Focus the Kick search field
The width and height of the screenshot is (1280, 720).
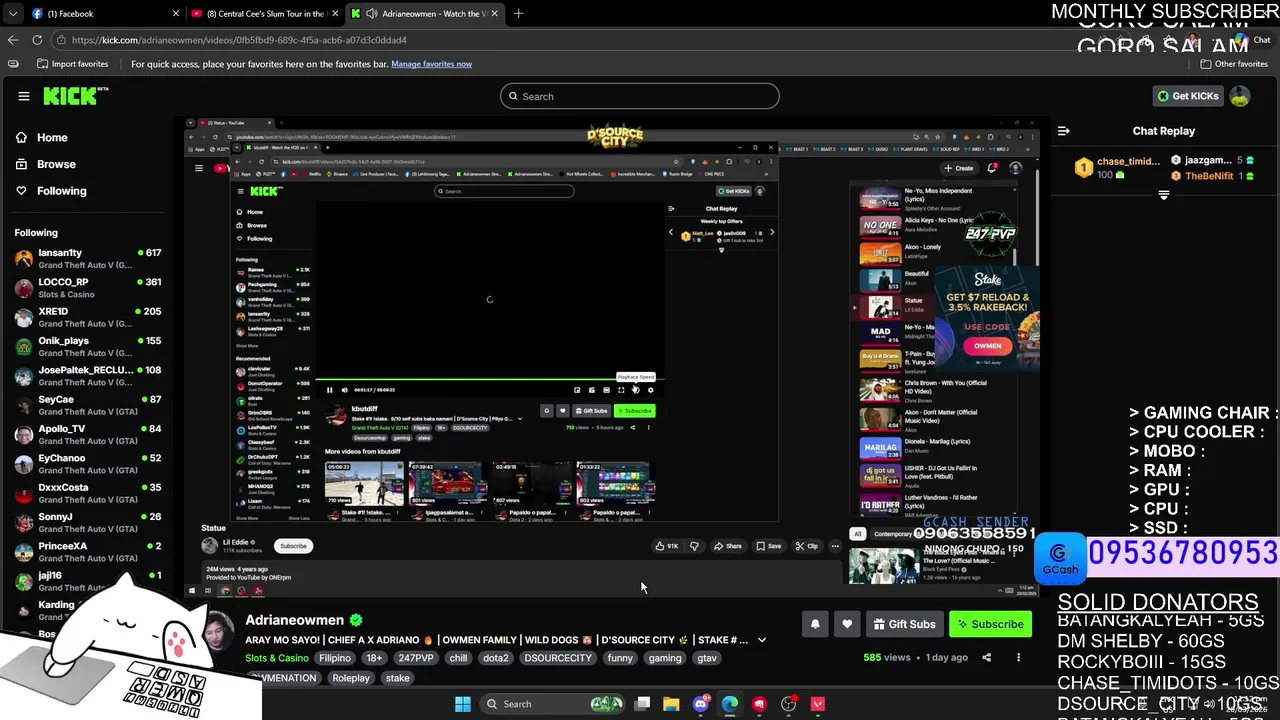[640, 96]
